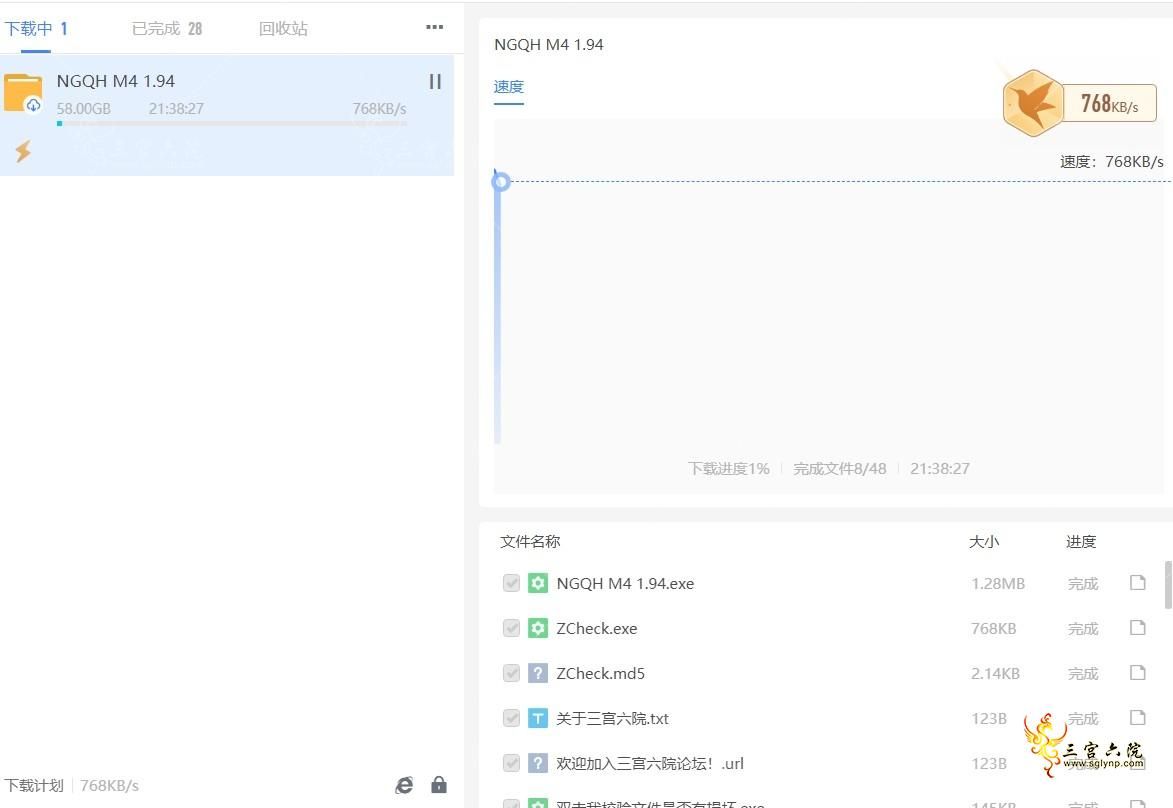1173x808 pixels.
Task: Click 768KB/s in bottom status bar
Action: click(109, 786)
